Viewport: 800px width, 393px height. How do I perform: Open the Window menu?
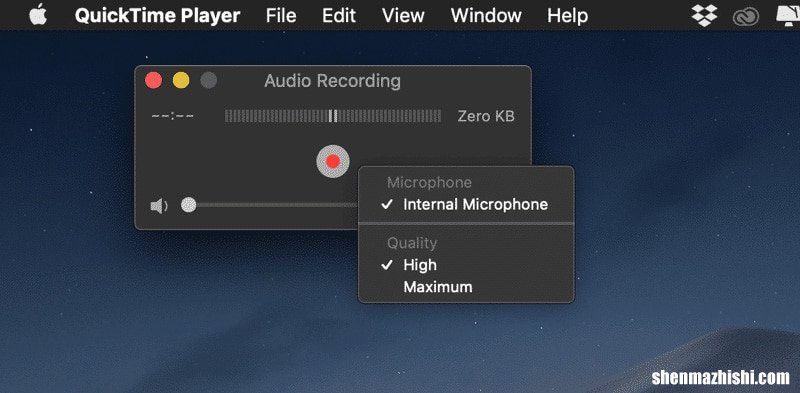[486, 16]
